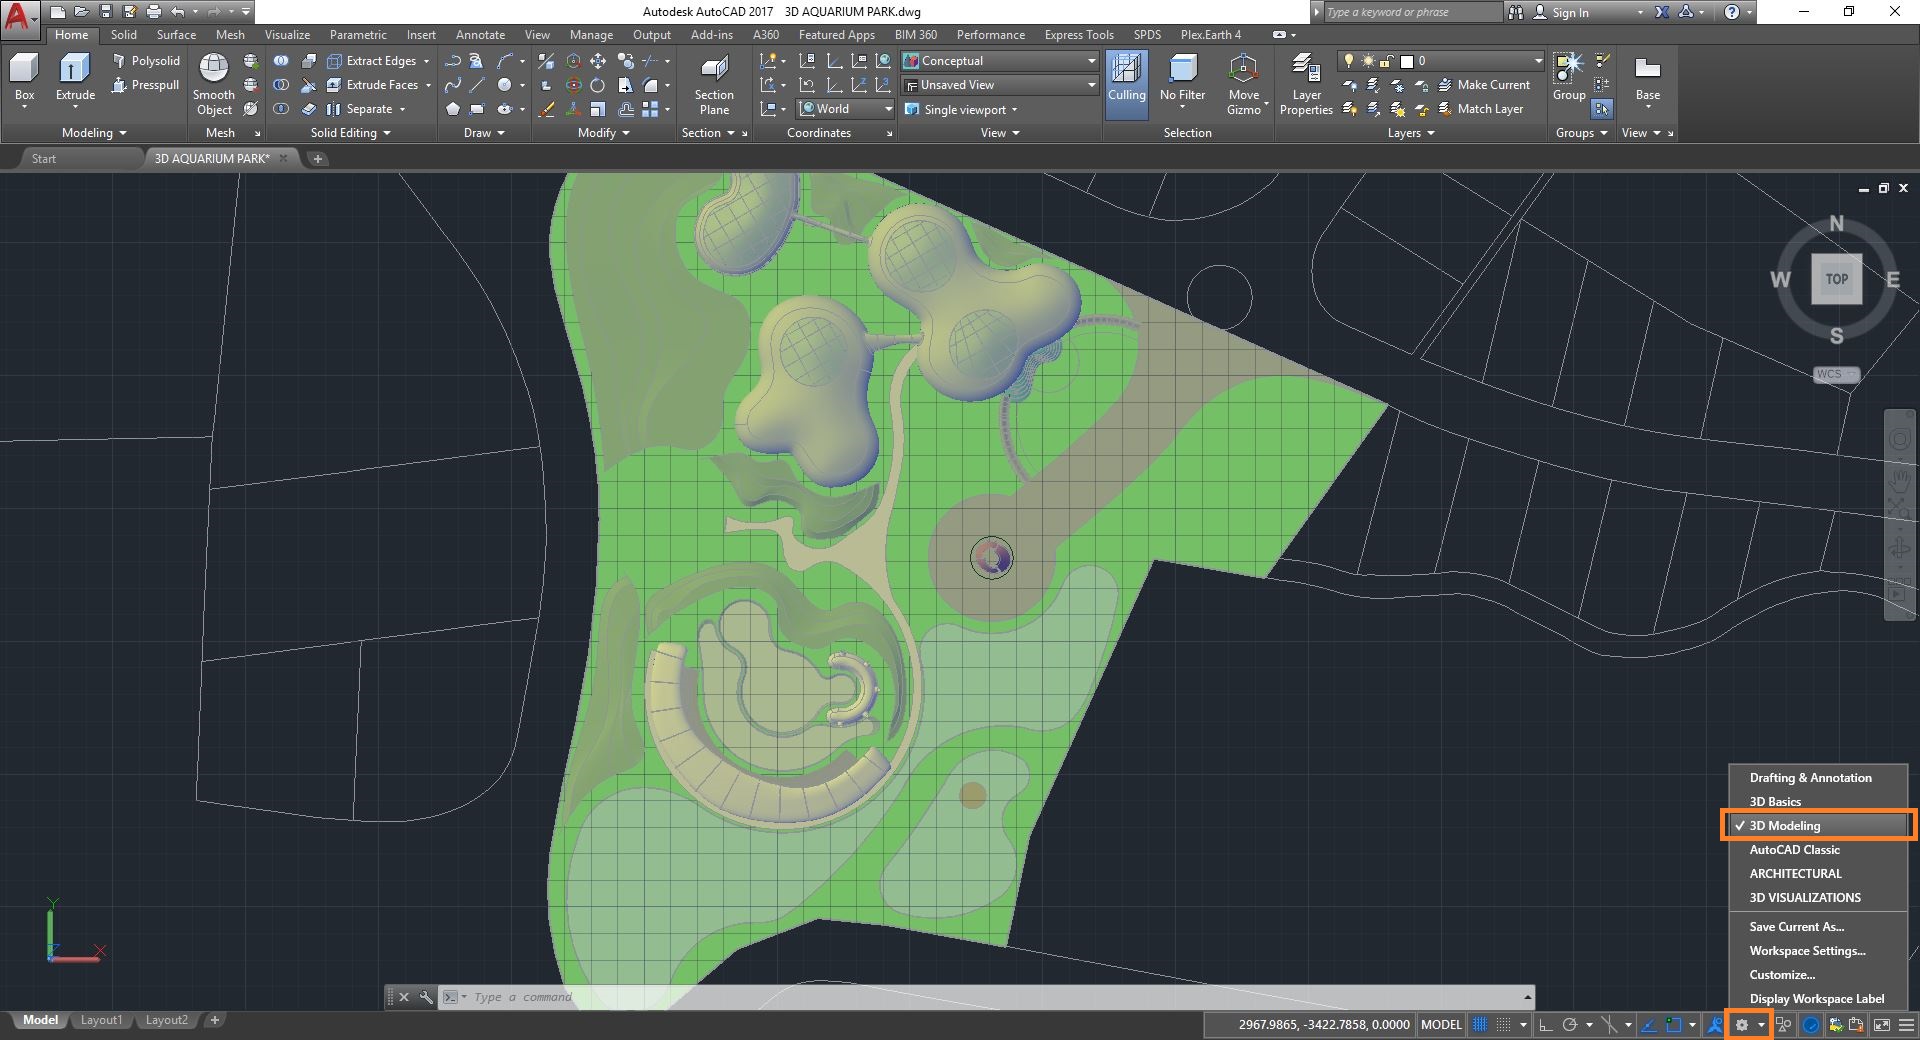Open the Visualize ribbon tab
Screen dimensions: 1920x1040
pyautogui.click(x=287, y=35)
